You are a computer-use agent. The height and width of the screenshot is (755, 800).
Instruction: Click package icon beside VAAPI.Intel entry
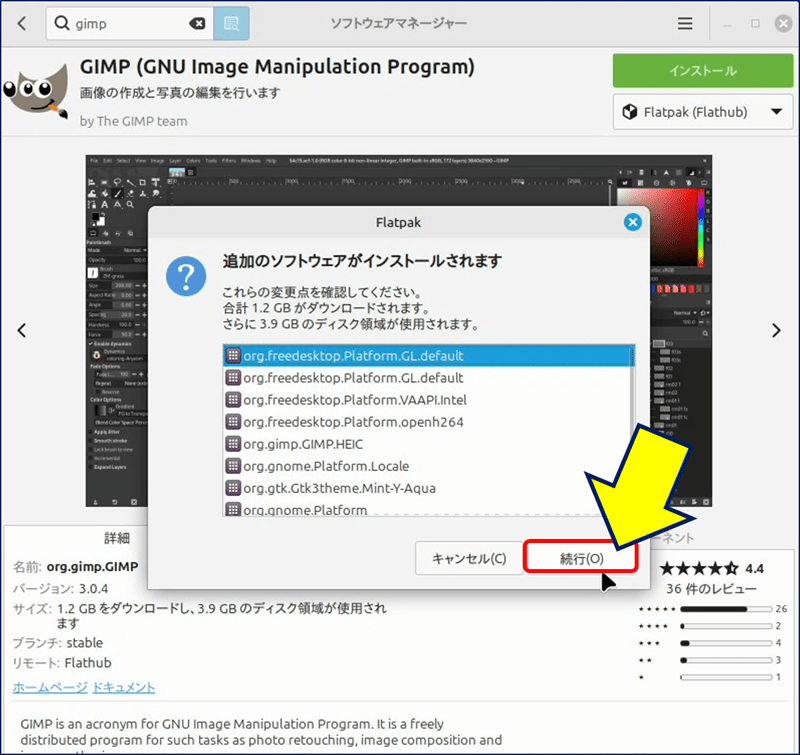coord(233,399)
